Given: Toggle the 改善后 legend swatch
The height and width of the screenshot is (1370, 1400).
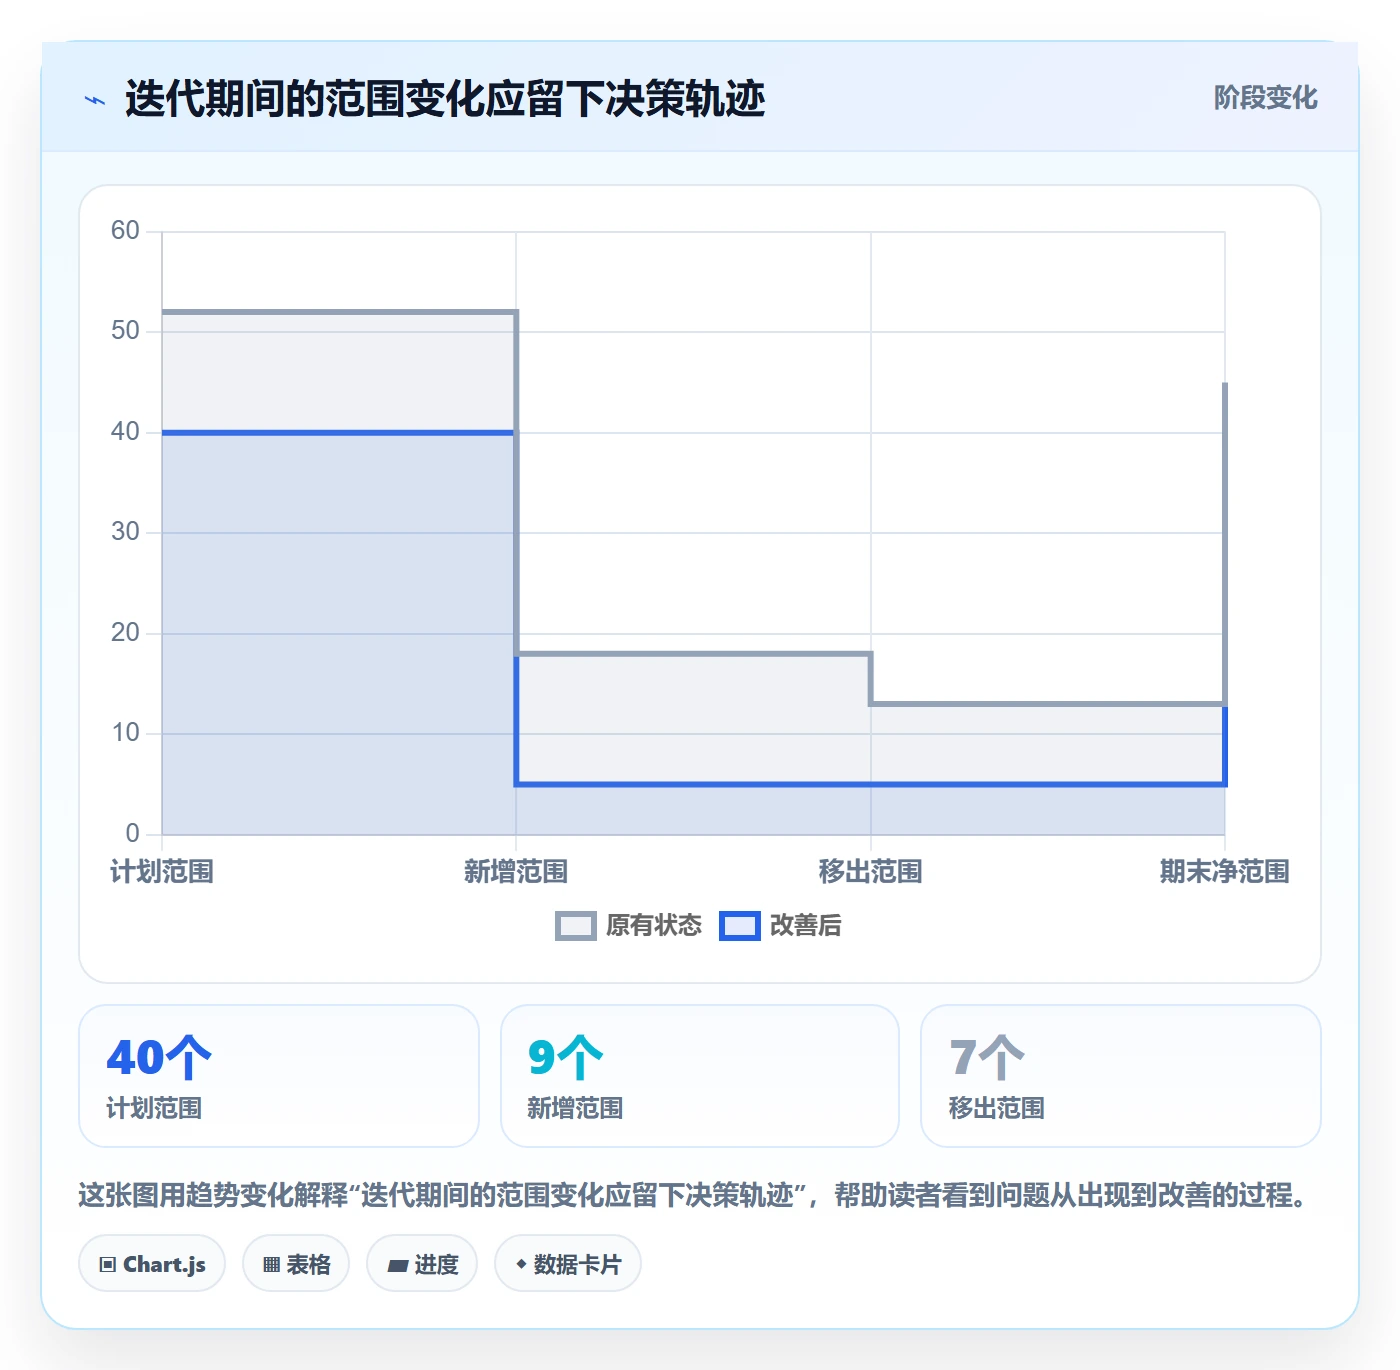Looking at the screenshot, I should coord(740,926).
